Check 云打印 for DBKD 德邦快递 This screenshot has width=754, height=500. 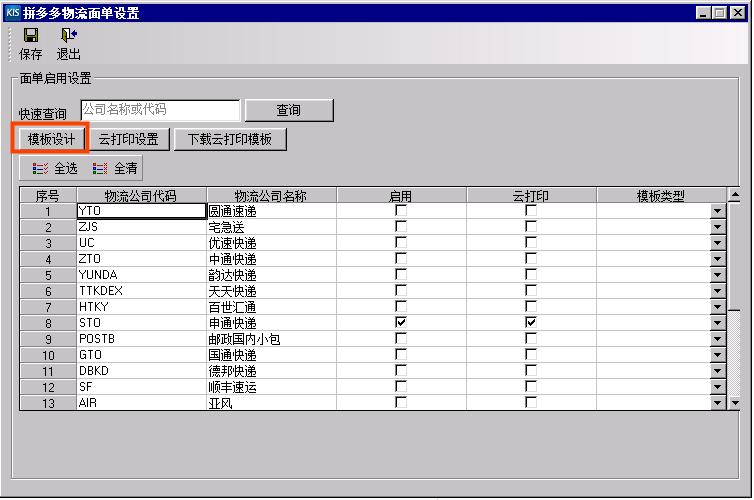pyautogui.click(x=531, y=371)
